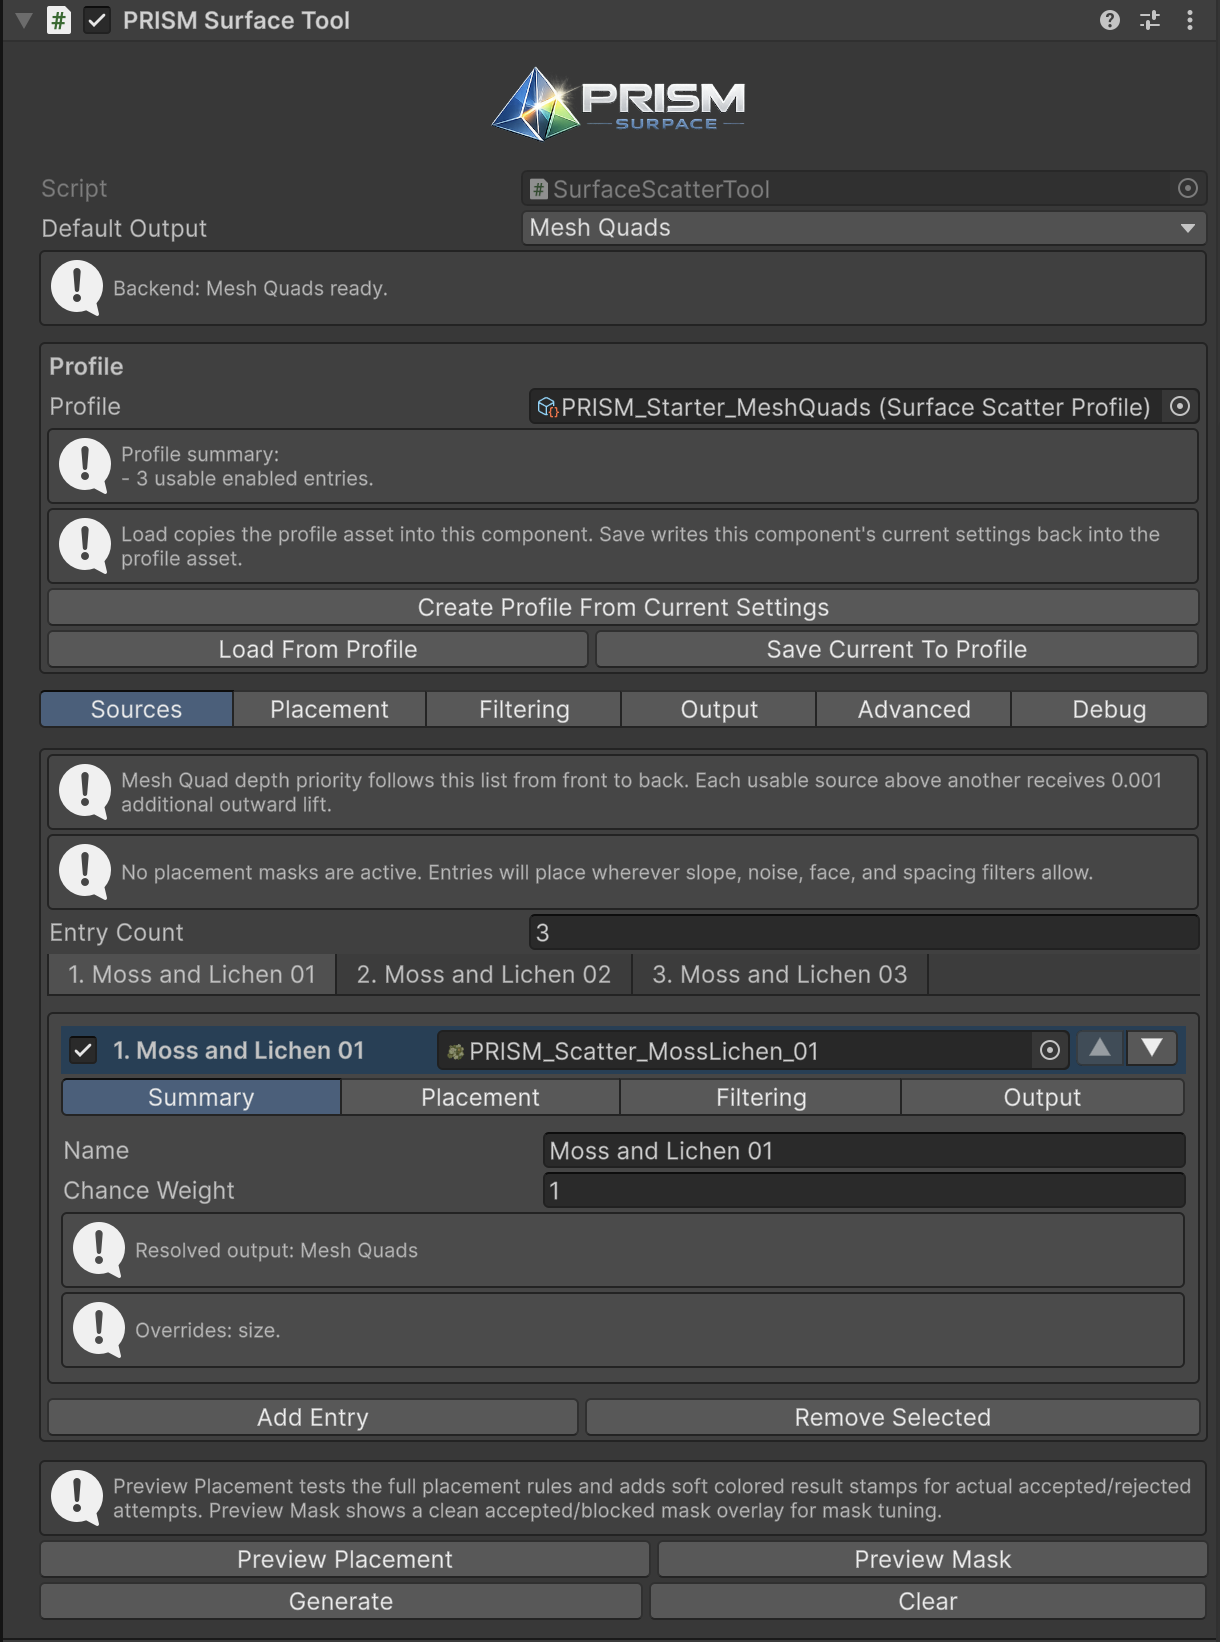Open the Debug tab
This screenshot has height=1642, width=1220.
pyautogui.click(x=1109, y=709)
